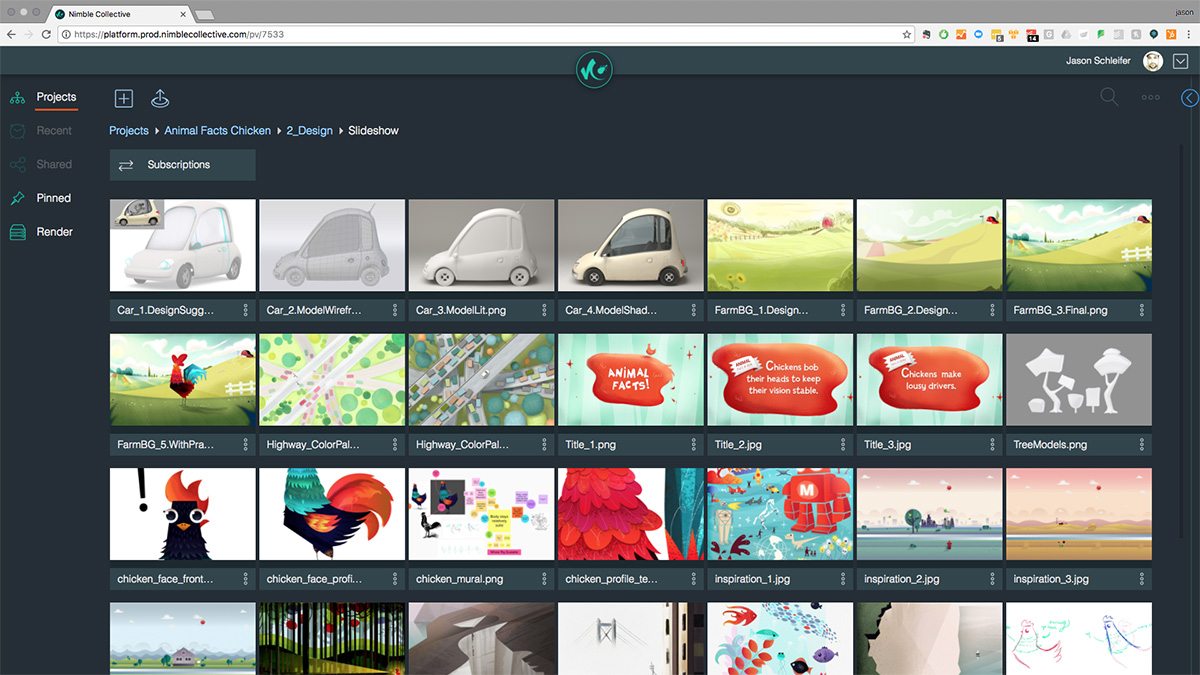1200x675 pixels.
Task: Click the Render icon in sidebar
Action: [17, 232]
